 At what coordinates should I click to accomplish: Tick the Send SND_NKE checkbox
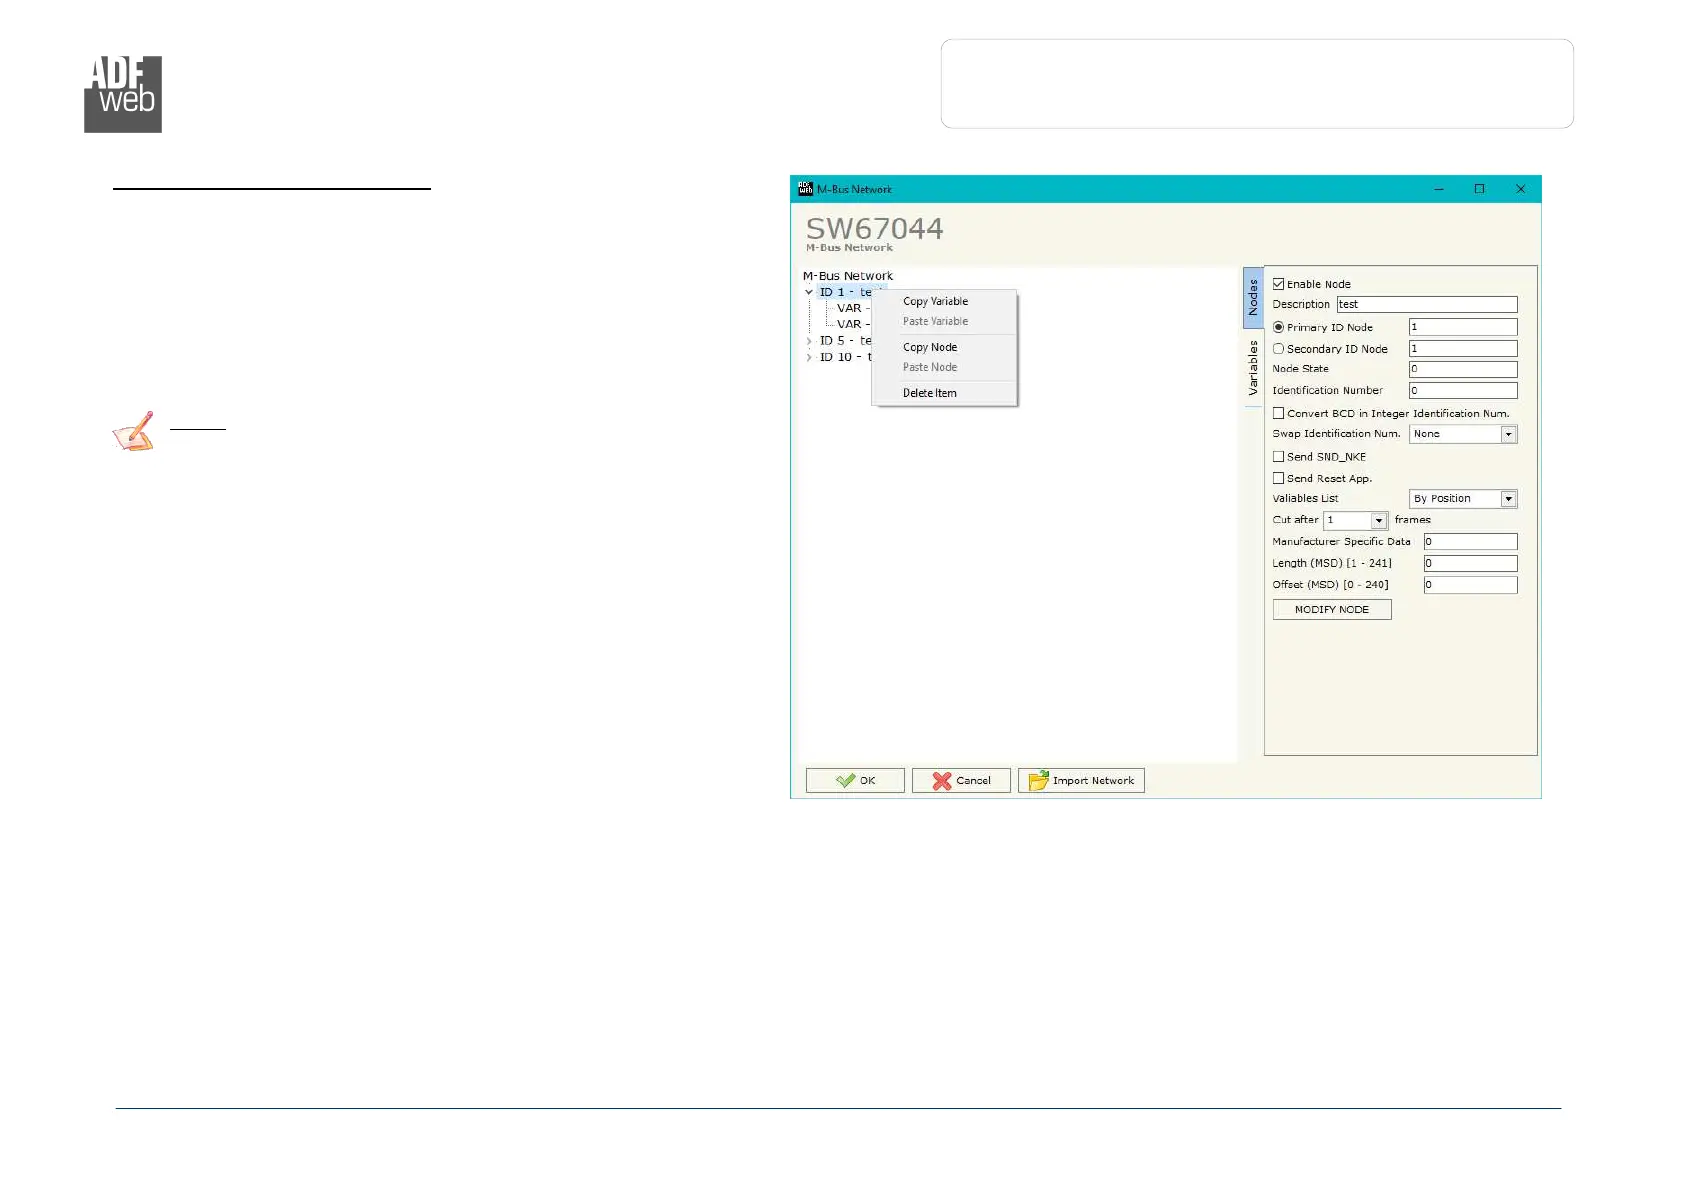coord(1278,457)
